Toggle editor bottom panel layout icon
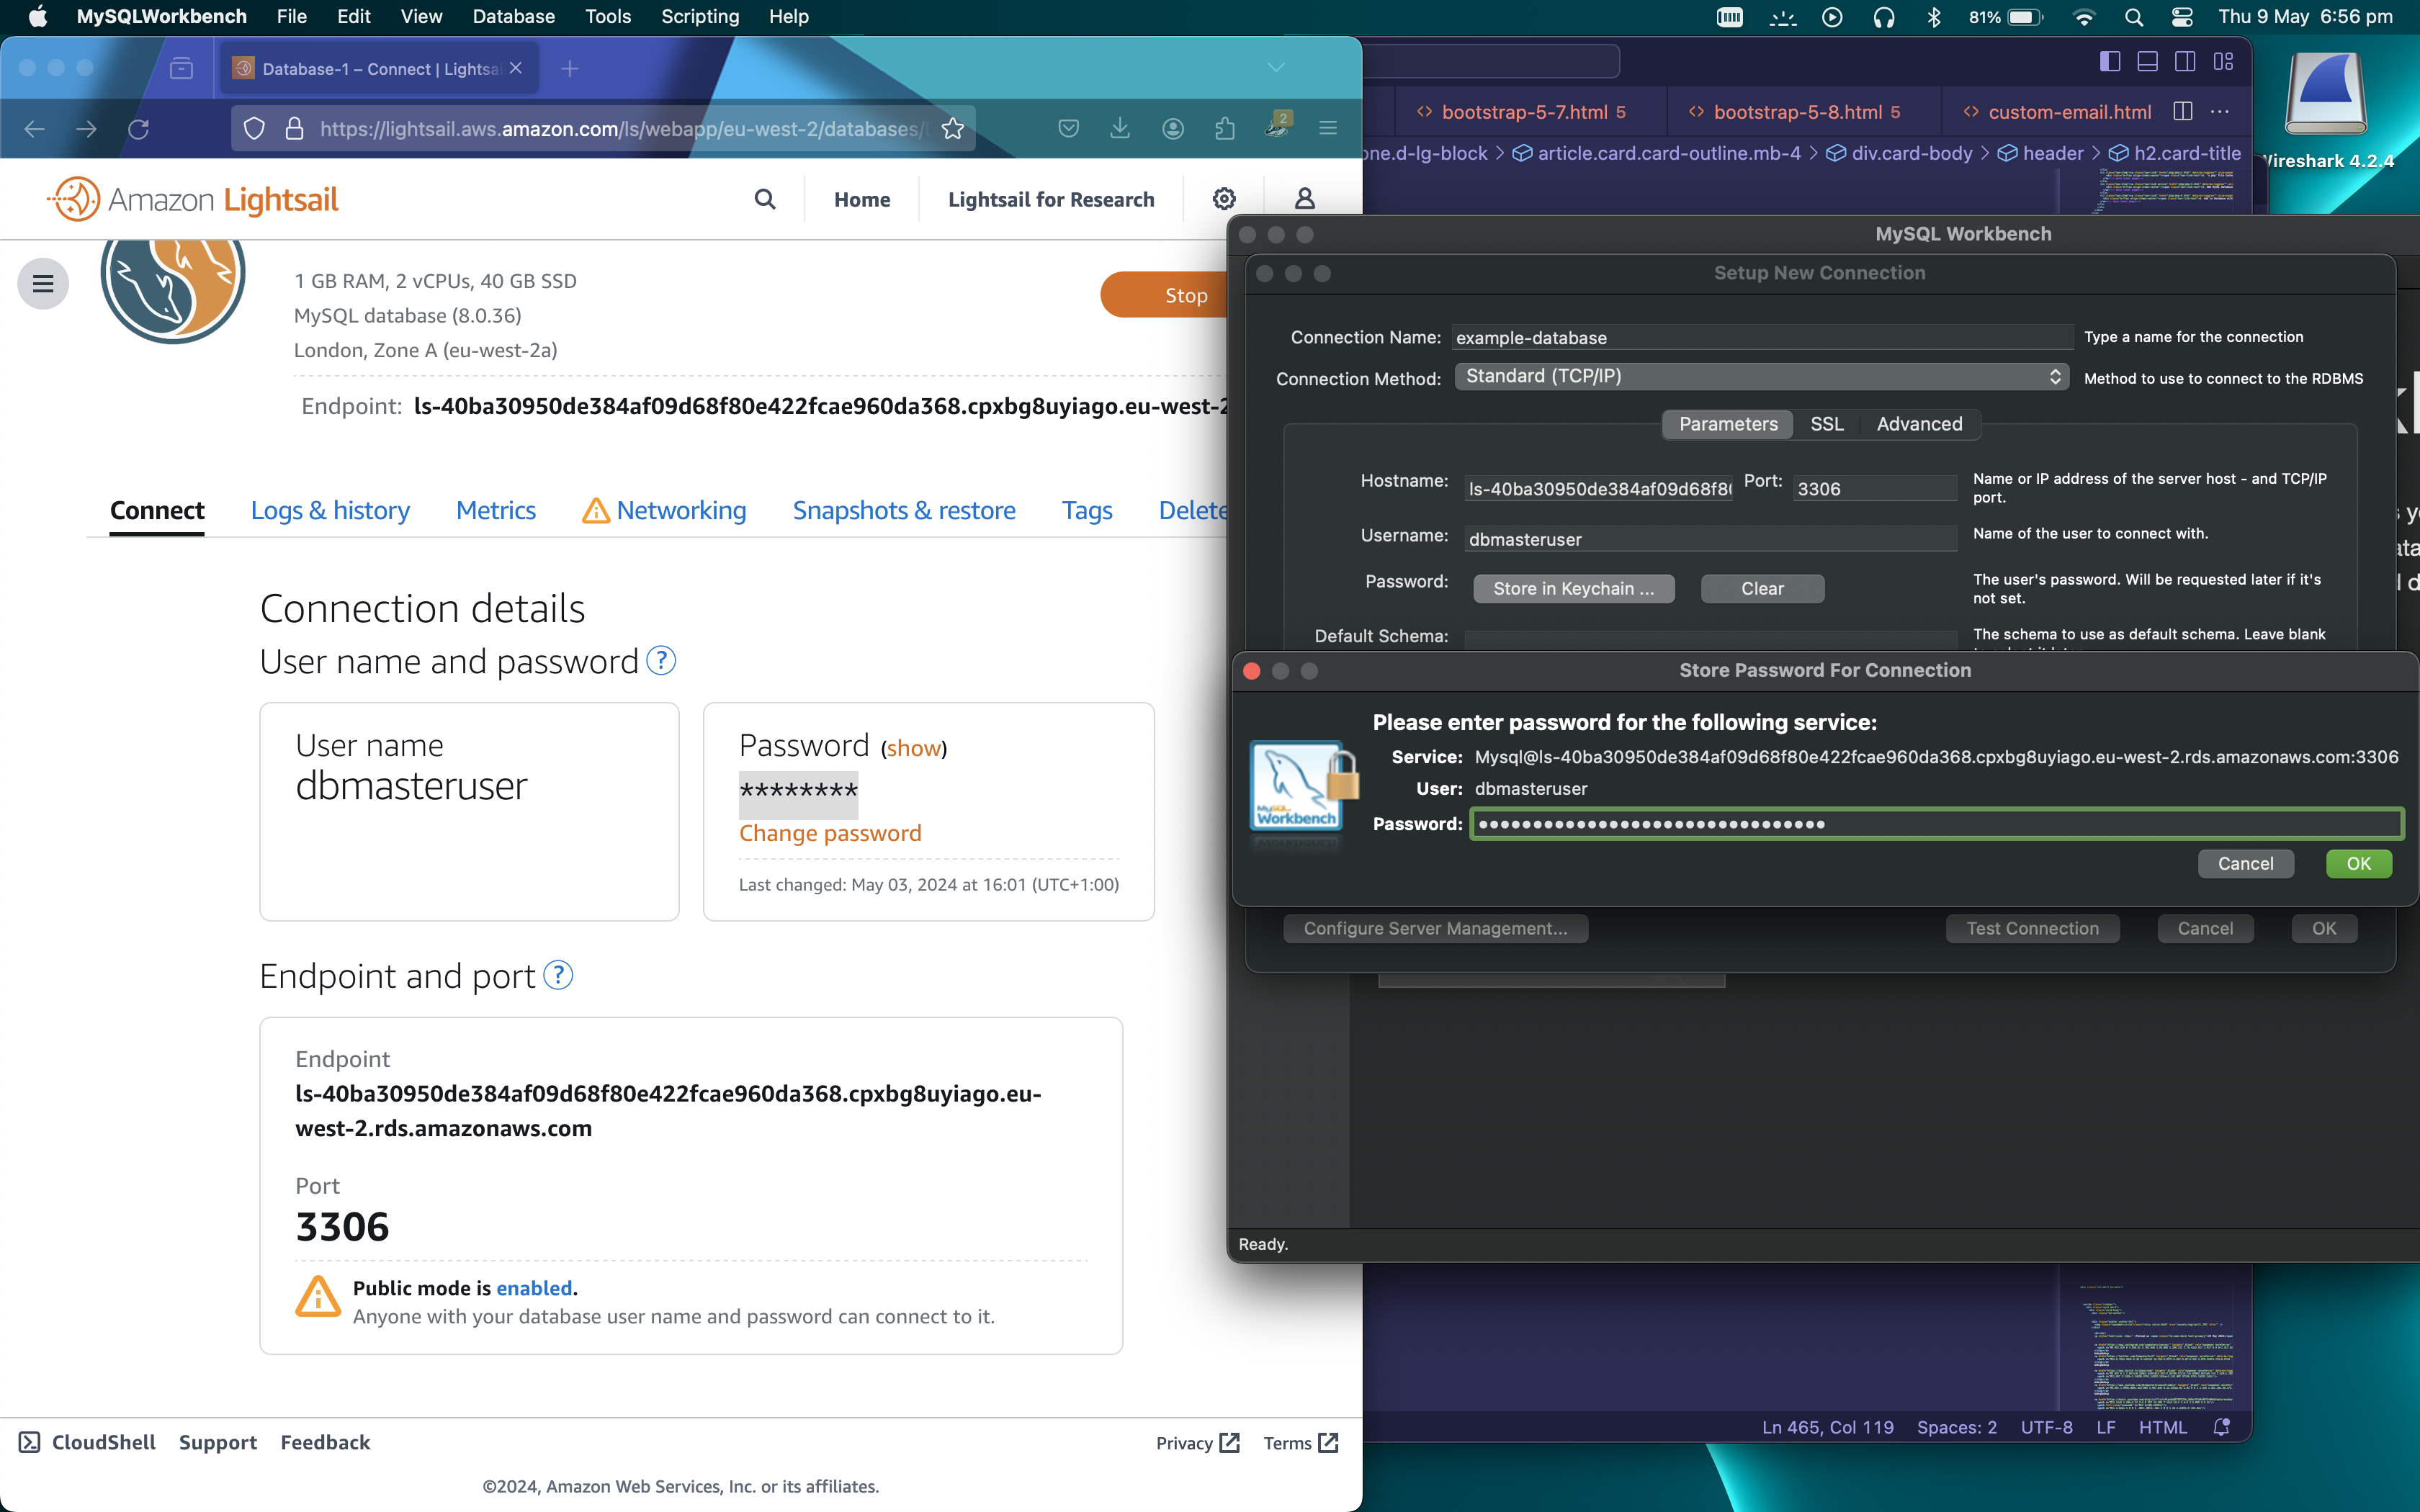The width and height of the screenshot is (2420, 1512). (2147, 62)
